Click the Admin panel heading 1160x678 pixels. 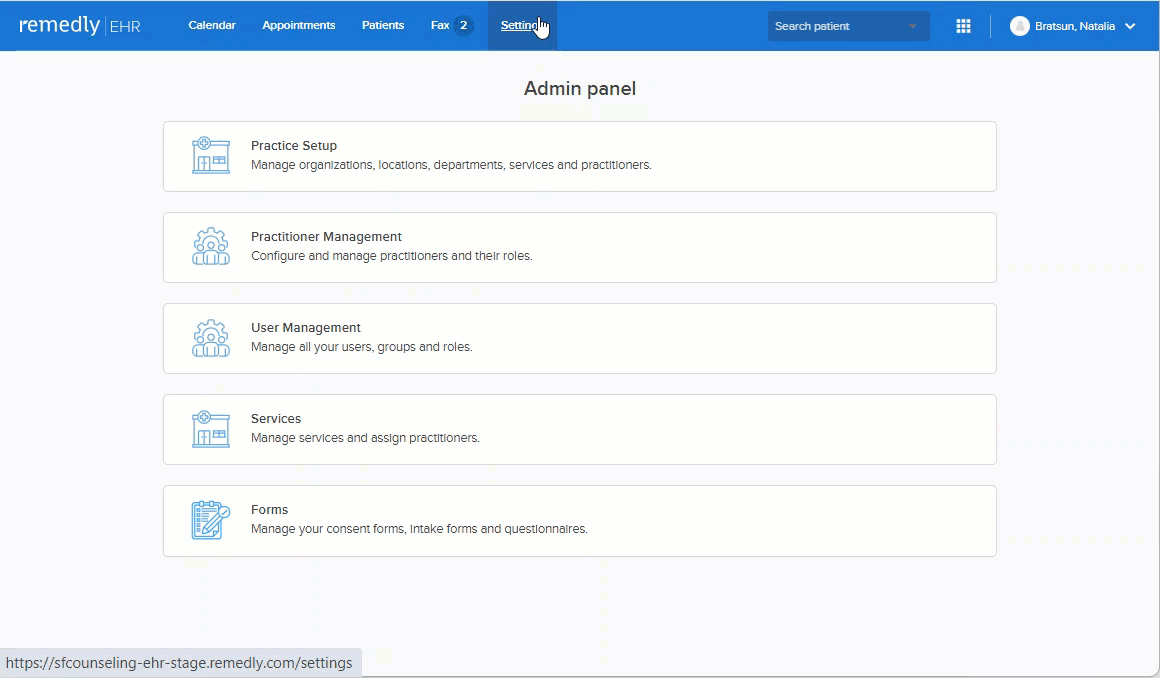(x=580, y=88)
